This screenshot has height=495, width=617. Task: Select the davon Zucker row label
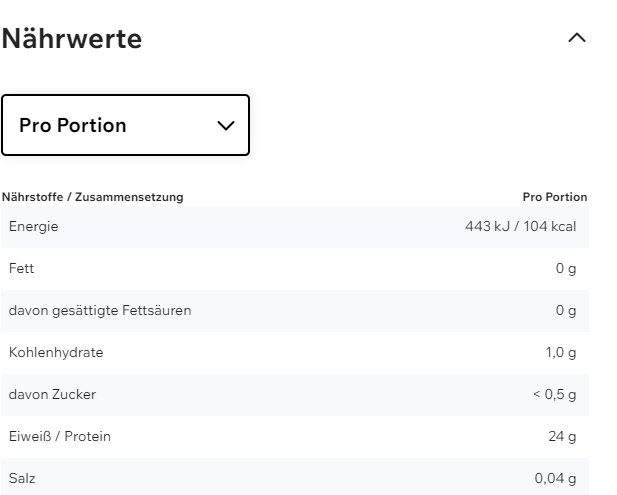pyautogui.click(x=52, y=395)
